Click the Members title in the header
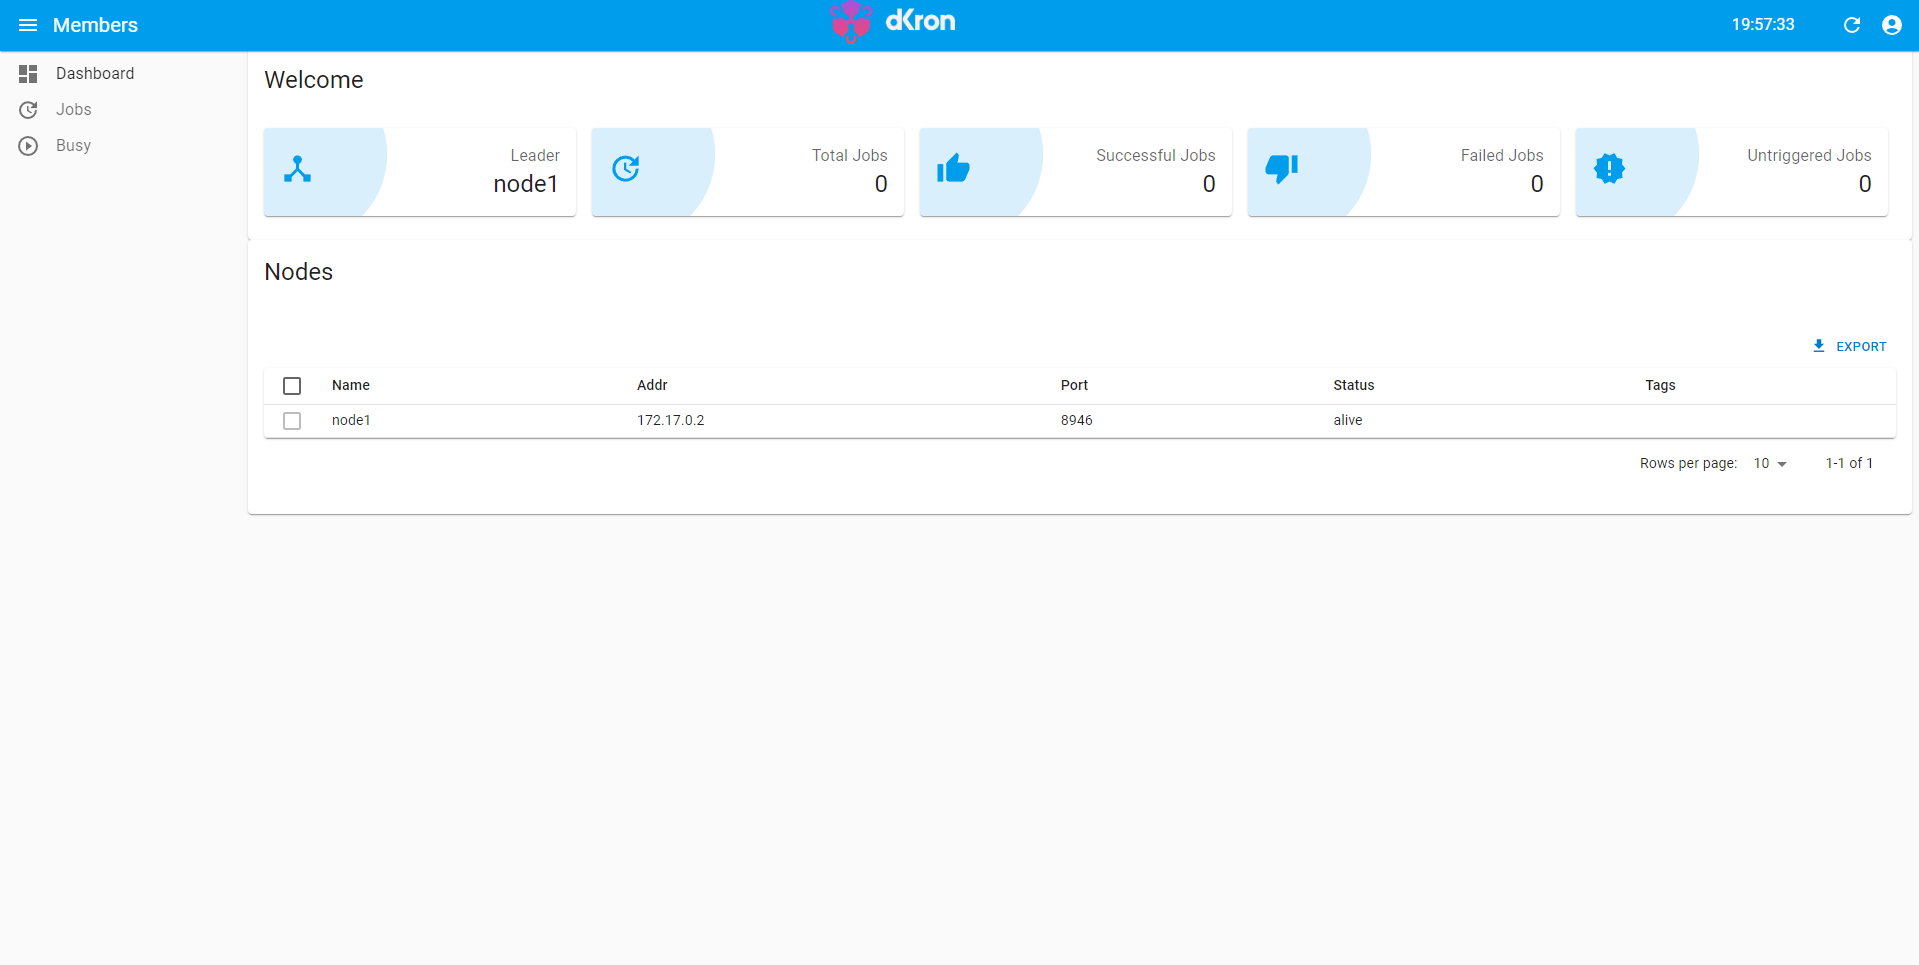 (95, 25)
